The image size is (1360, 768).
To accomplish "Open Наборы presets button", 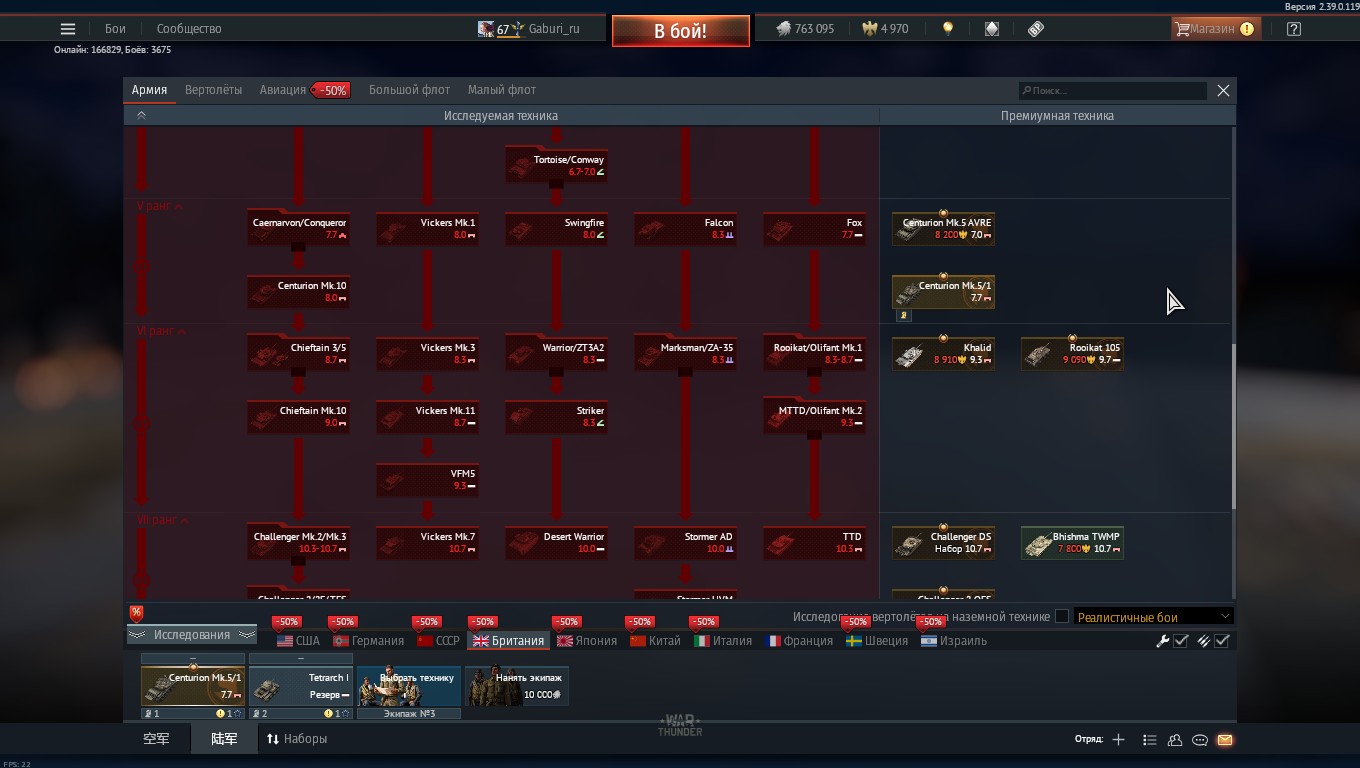I will (296, 739).
